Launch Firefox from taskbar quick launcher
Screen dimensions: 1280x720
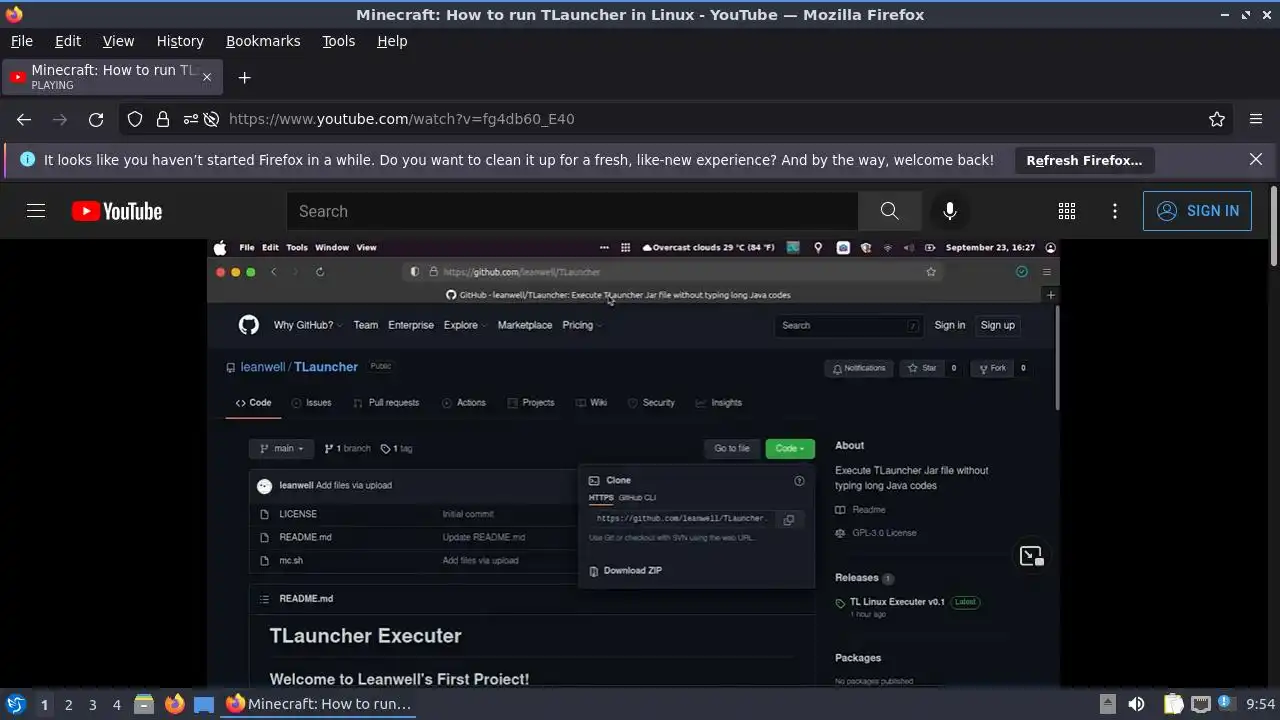pos(174,704)
